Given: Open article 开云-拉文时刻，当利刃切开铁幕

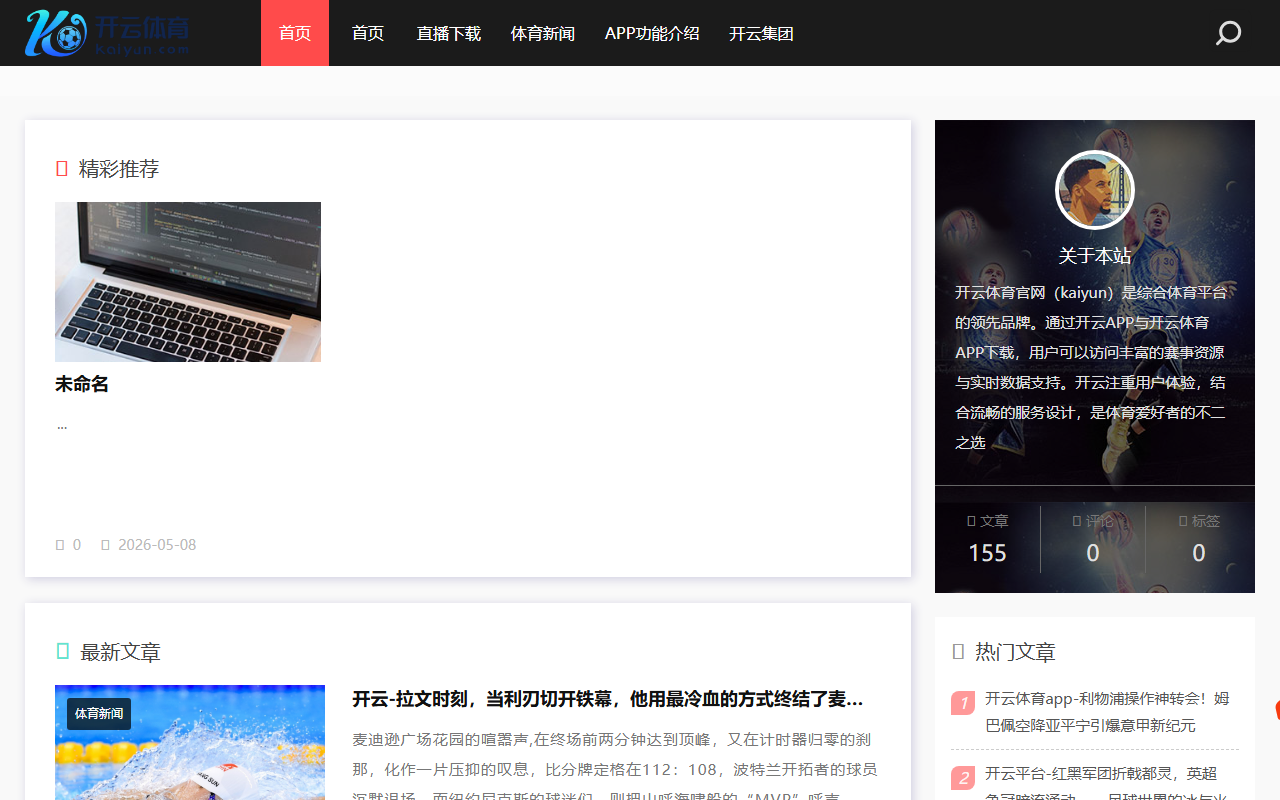Looking at the screenshot, I should 607,699.
